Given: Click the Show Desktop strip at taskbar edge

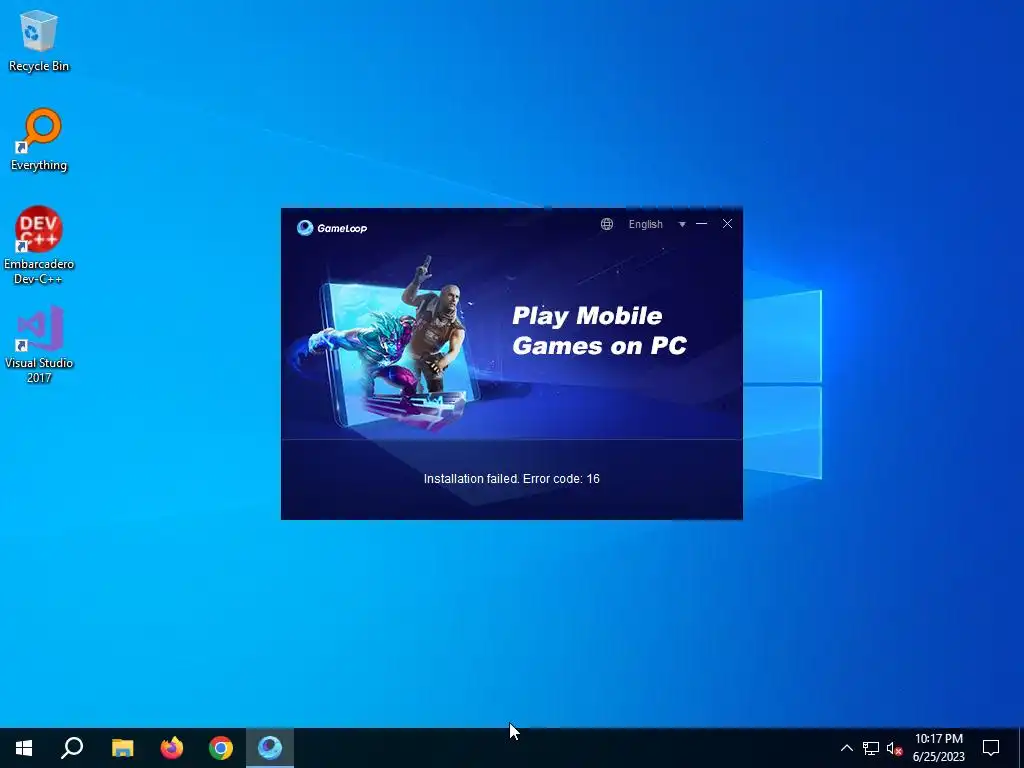Looking at the screenshot, I should [x=1021, y=748].
